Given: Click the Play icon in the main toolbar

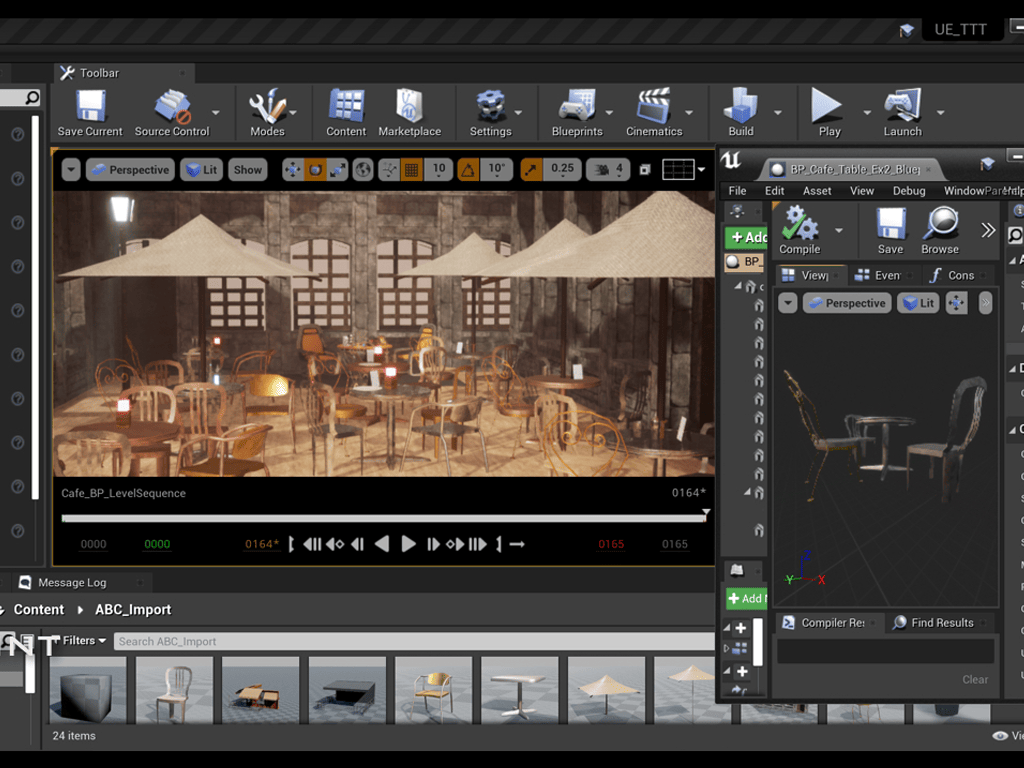Looking at the screenshot, I should pos(826,106).
